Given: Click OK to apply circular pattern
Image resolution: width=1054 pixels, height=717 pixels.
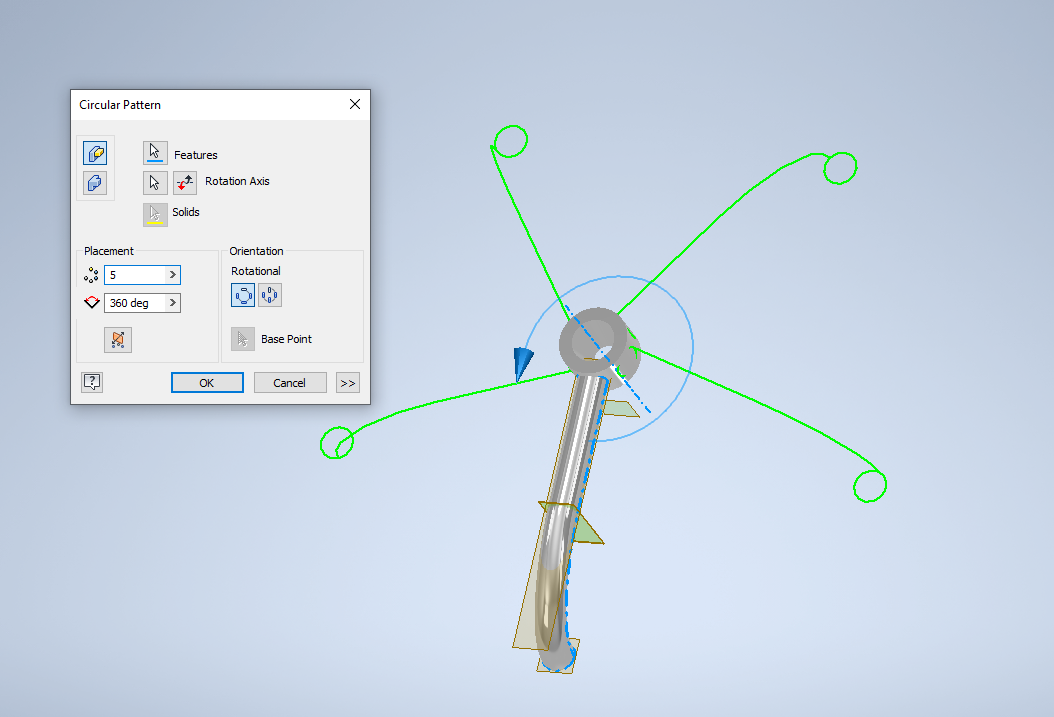Looking at the screenshot, I should 207,382.
